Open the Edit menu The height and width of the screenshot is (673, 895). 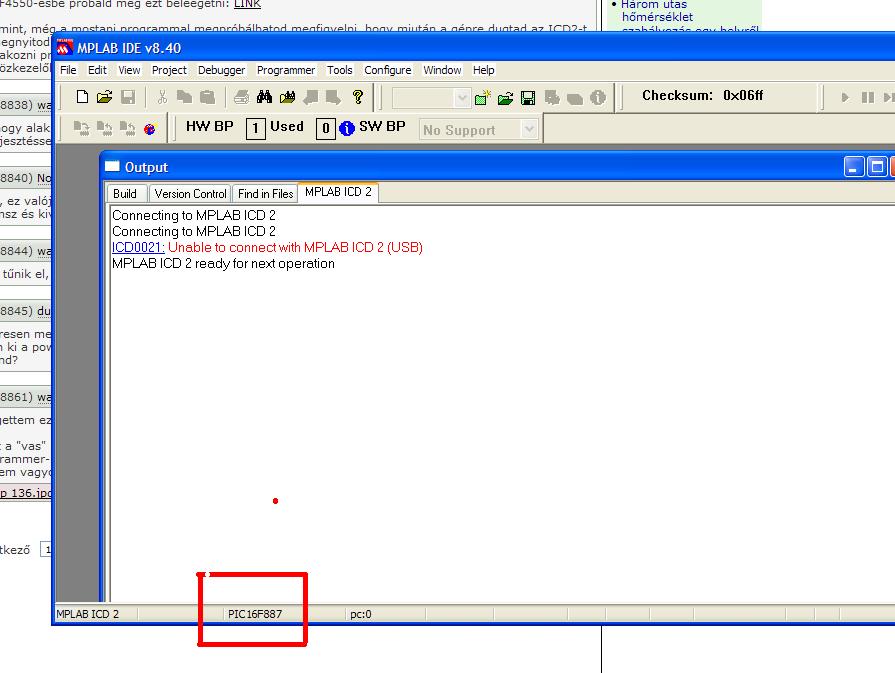[97, 70]
